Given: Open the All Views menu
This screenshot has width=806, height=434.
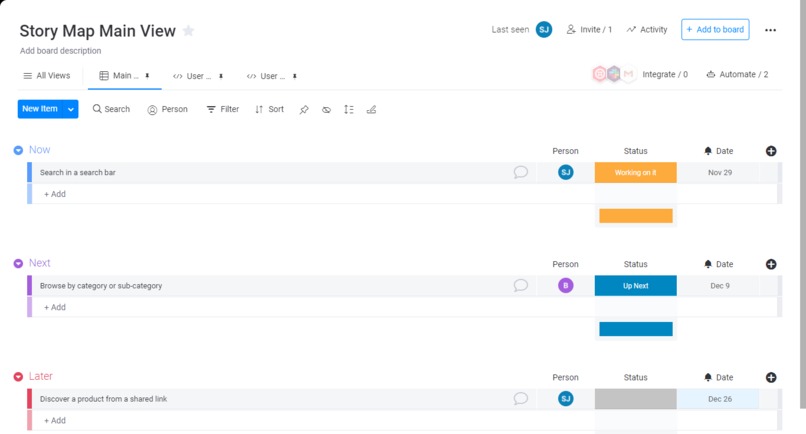Looking at the screenshot, I should coord(47,76).
